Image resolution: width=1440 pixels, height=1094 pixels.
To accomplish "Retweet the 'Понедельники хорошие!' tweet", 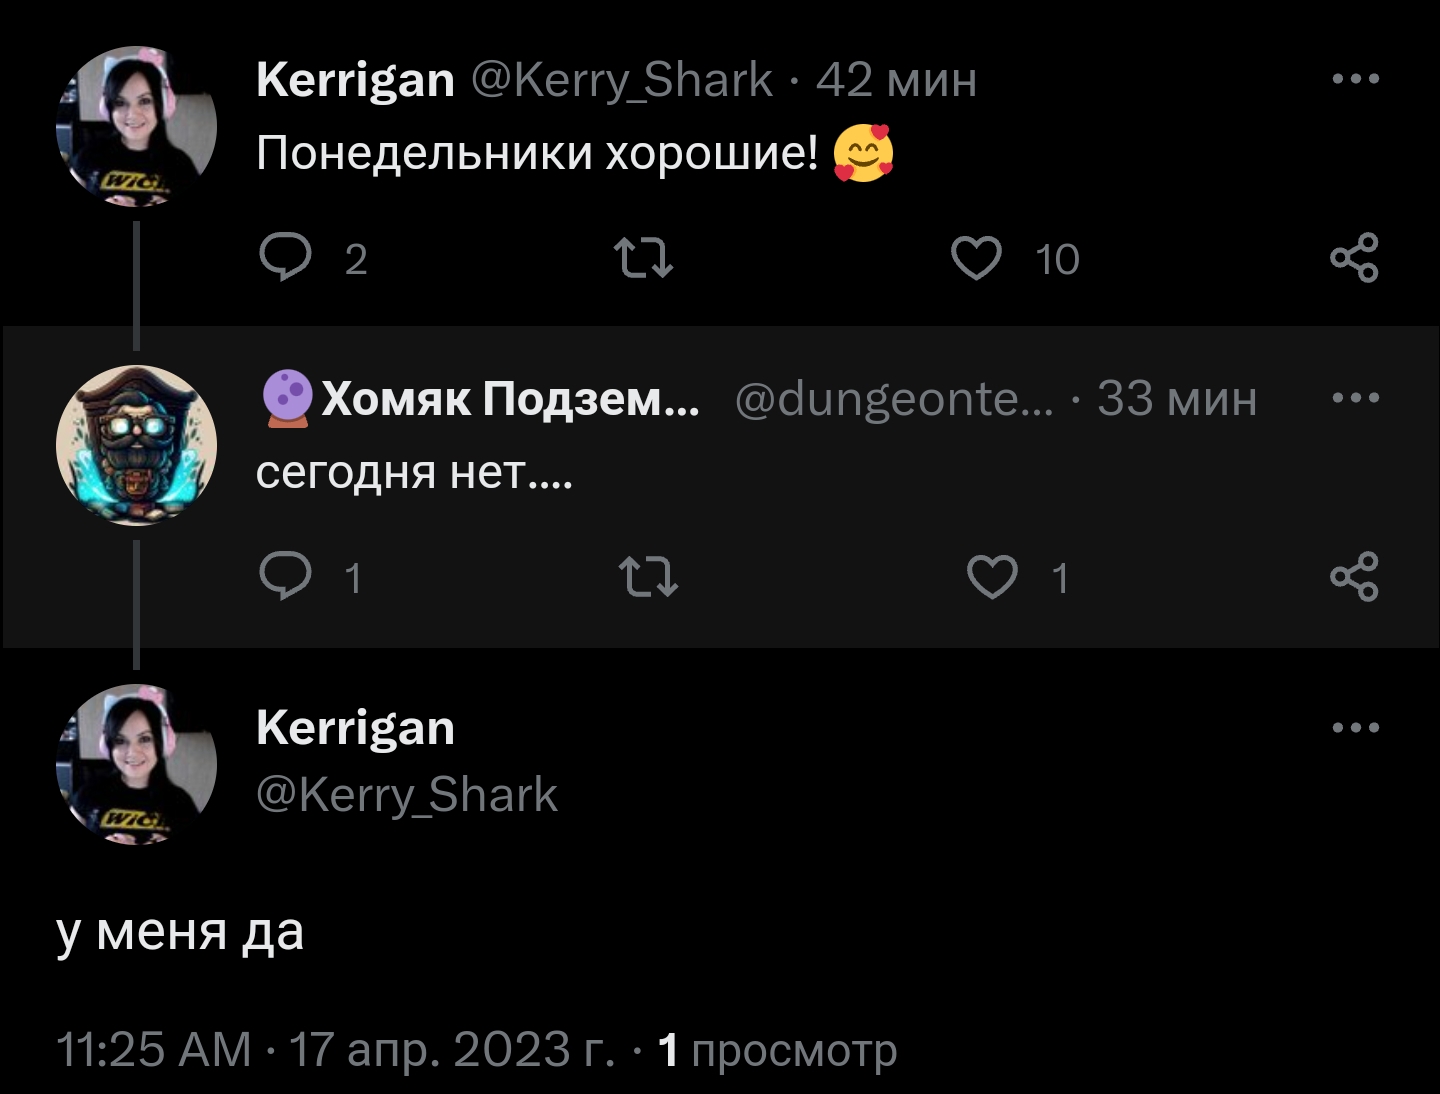I will 643,258.
